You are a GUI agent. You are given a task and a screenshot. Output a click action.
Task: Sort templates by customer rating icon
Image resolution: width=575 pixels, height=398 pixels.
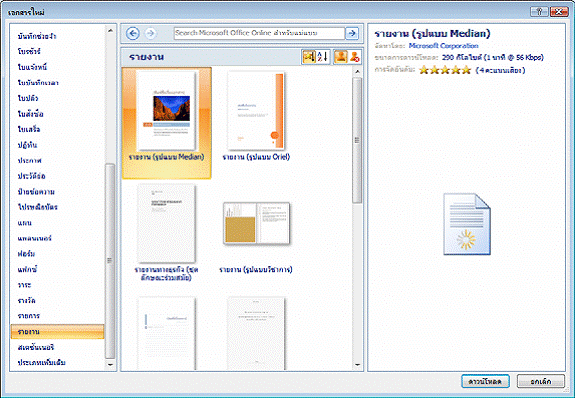tap(309, 57)
